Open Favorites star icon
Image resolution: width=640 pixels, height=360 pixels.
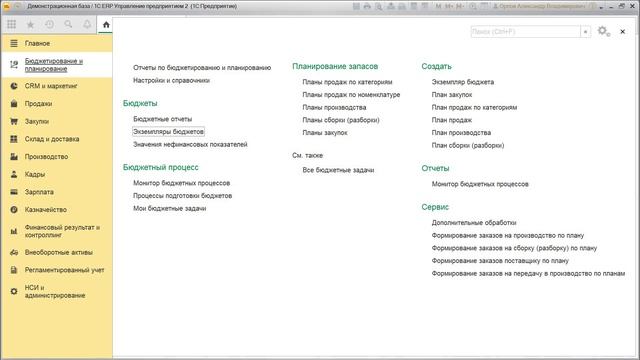click(x=30, y=24)
